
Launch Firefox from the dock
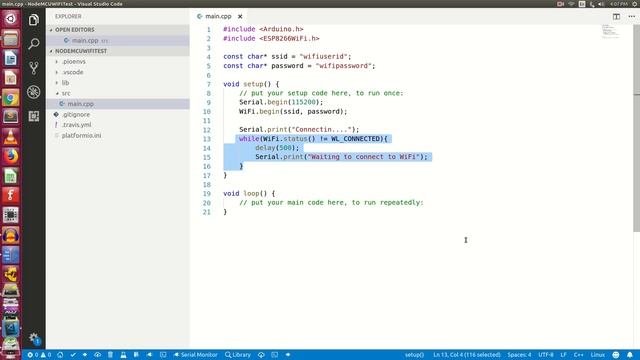pos(11,157)
